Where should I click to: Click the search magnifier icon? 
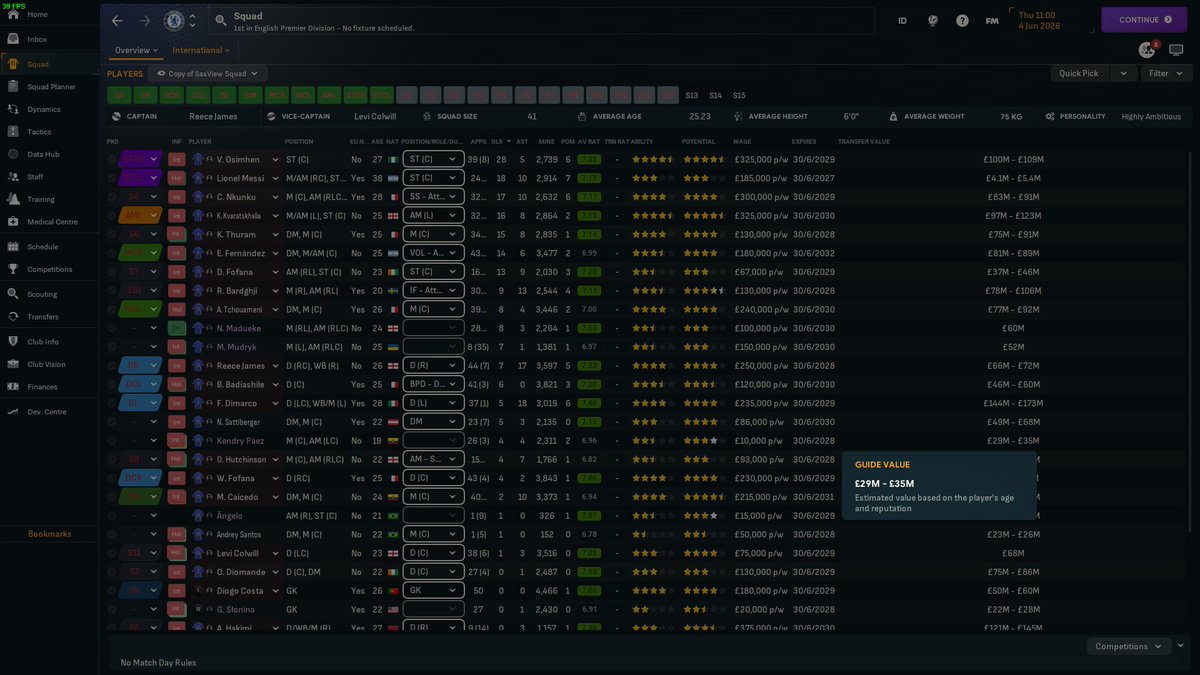click(220, 20)
